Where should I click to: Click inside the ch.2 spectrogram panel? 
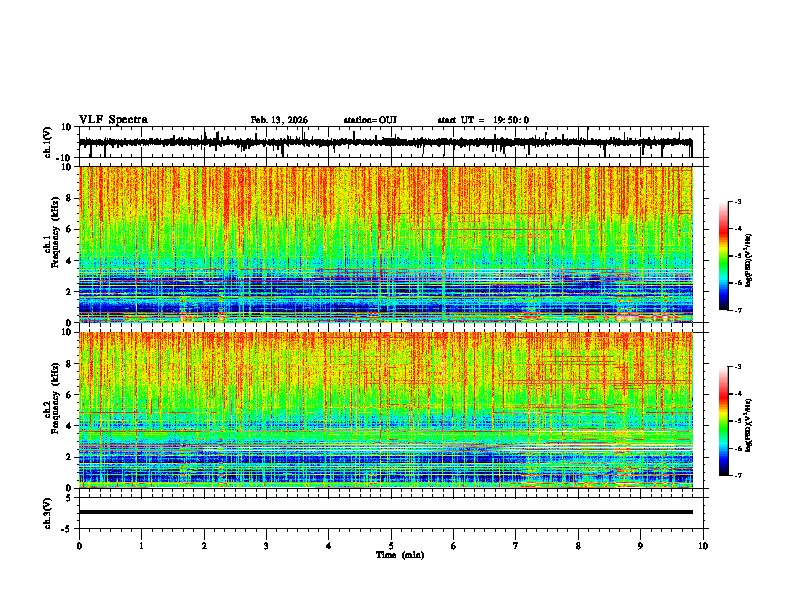386,410
